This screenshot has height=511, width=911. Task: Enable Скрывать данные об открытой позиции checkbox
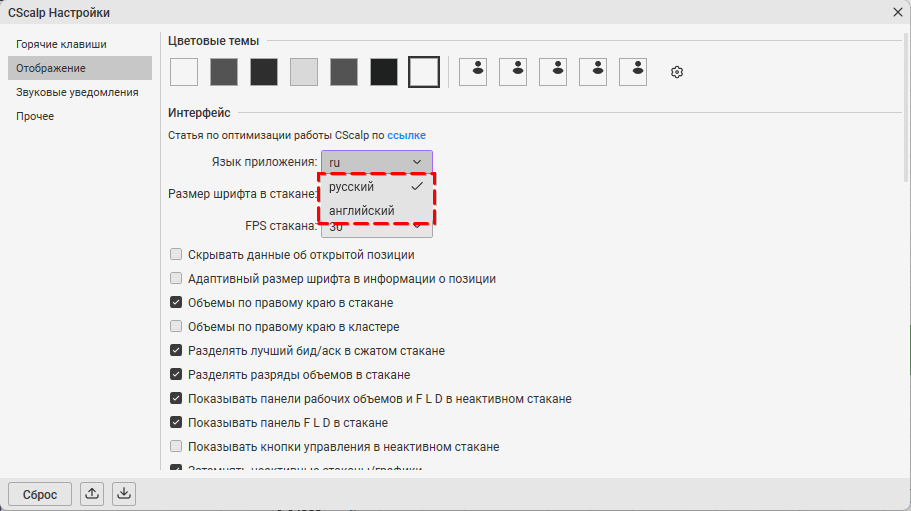point(177,255)
